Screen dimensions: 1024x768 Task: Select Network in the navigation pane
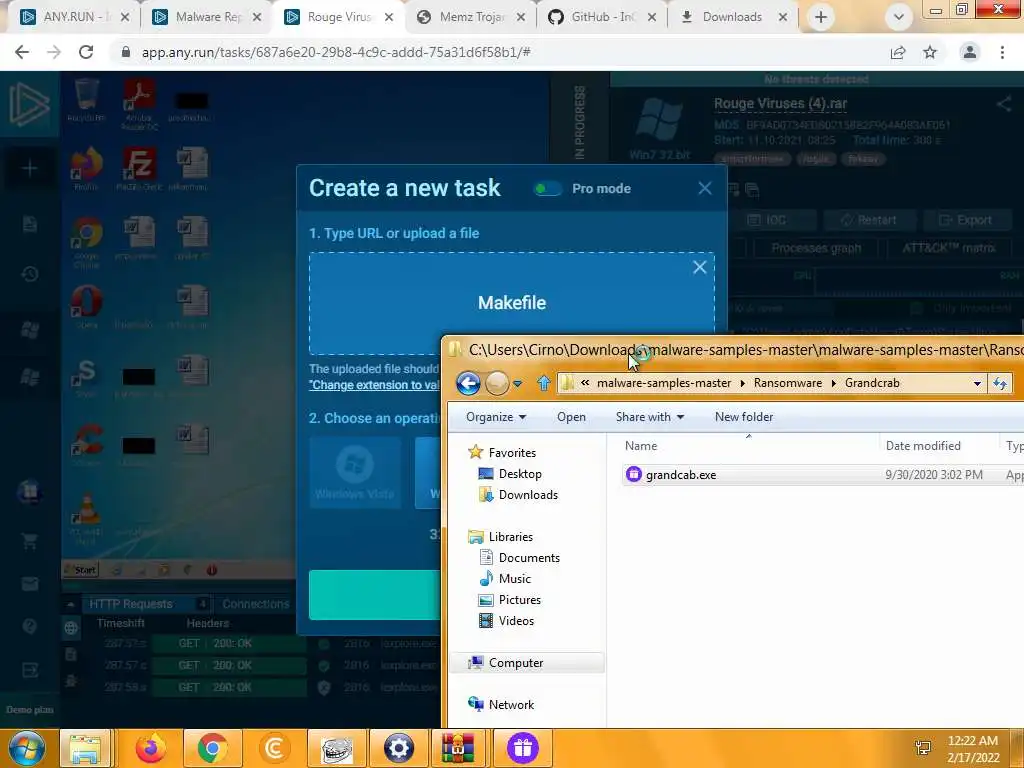pos(511,705)
